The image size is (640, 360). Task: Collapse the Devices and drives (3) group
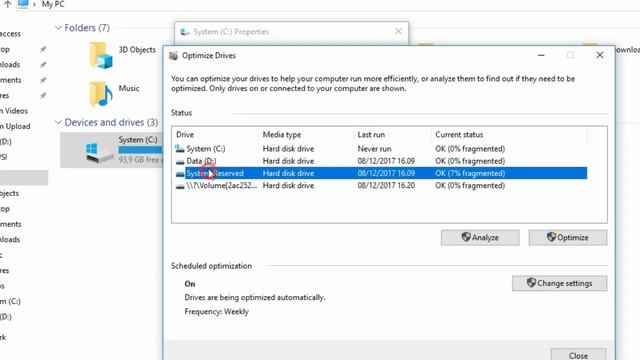click(x=58, y=122)
